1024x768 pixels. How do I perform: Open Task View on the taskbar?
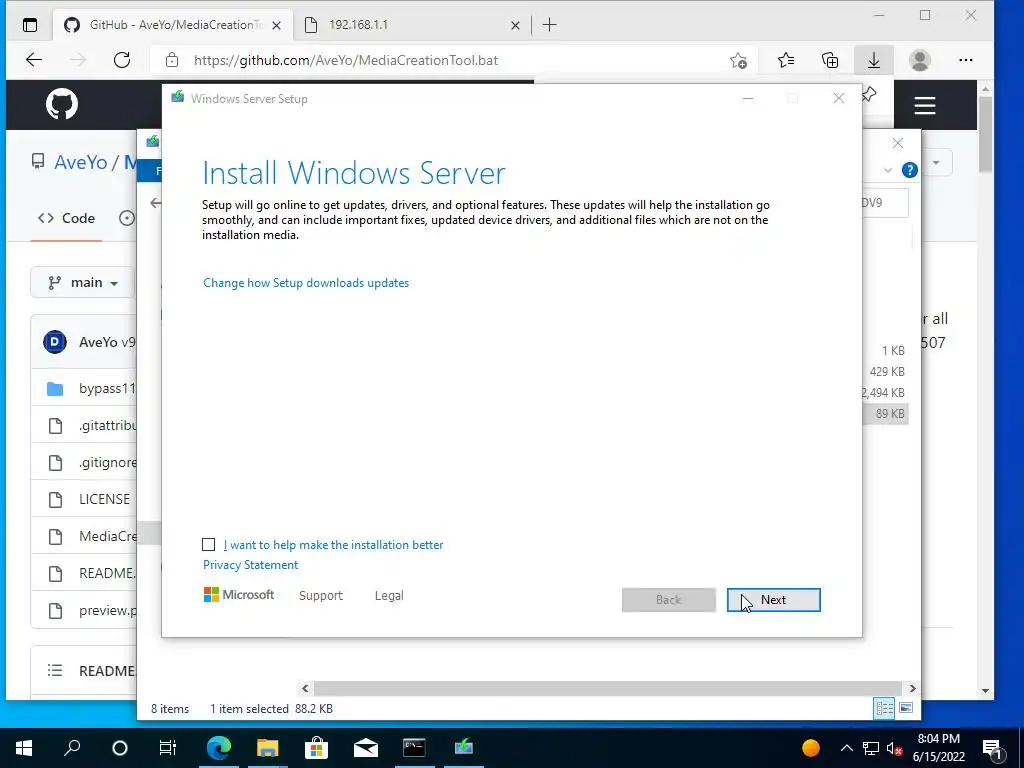click(168, 748)
